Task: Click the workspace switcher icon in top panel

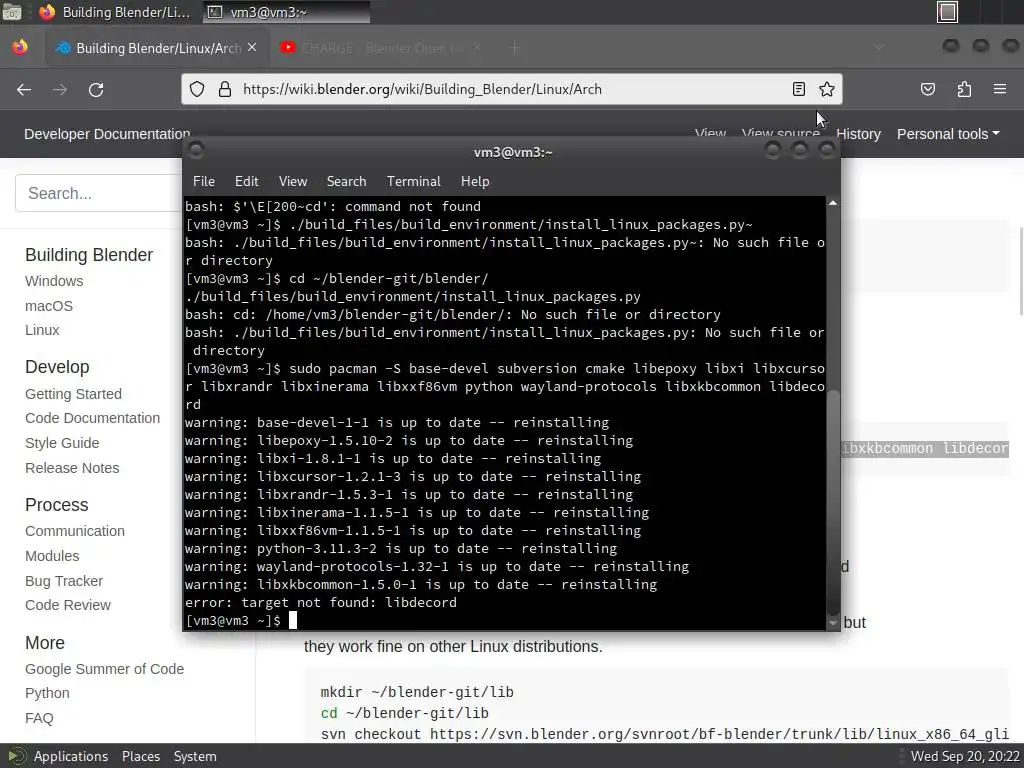Action: (x=947, y=12)
